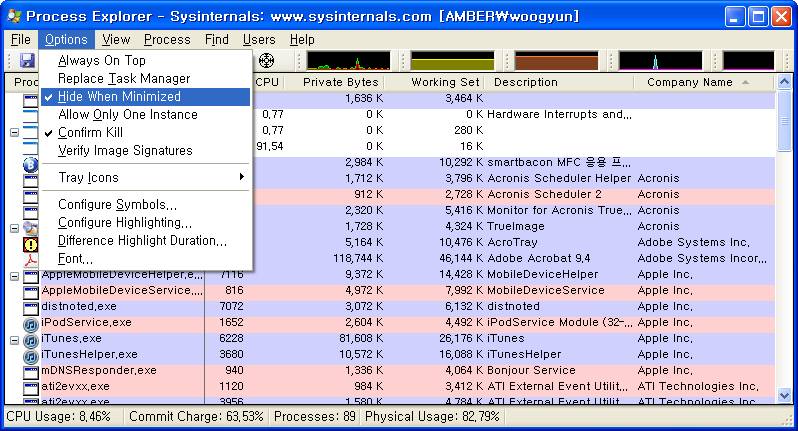Image resolution: width=798 pixels, height=431 pixels.
Task: Toggle Allow Only One Instance
Action: coord(146,114)
